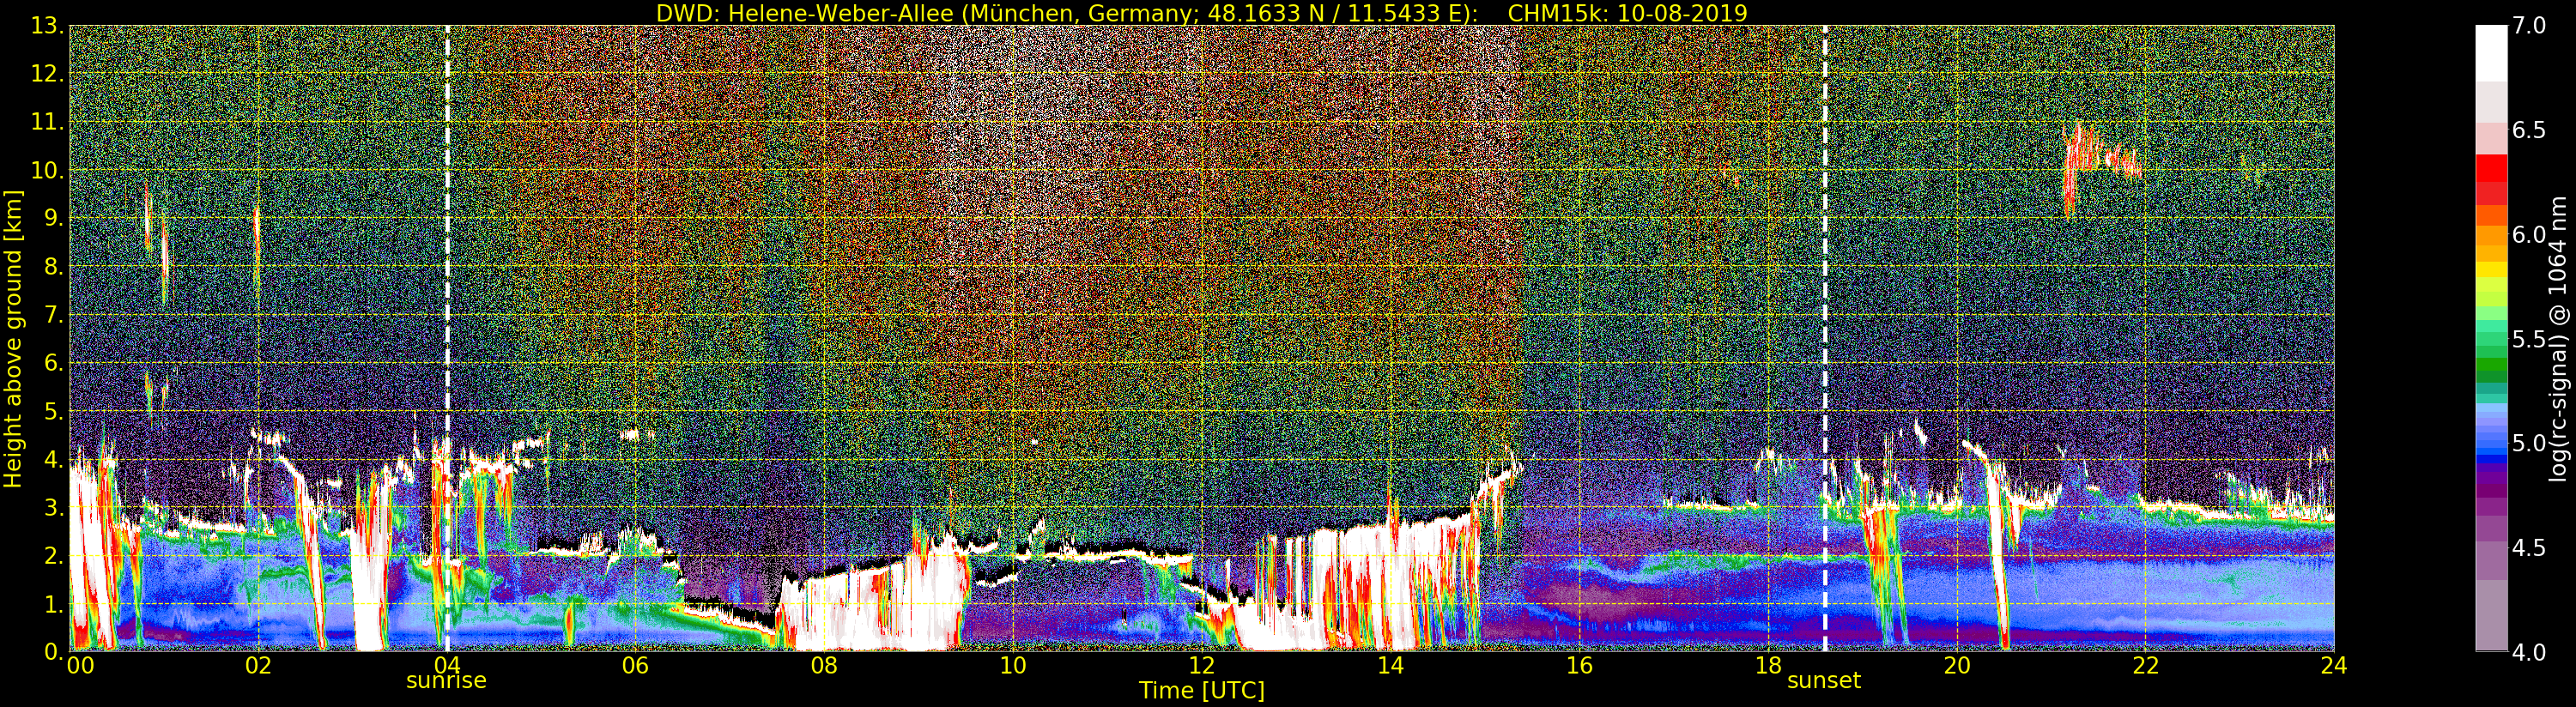Screen dimensions: 2576x707
Task: Click the 'Time [UTC]' axis label
Action: [x=1201, y=691]
